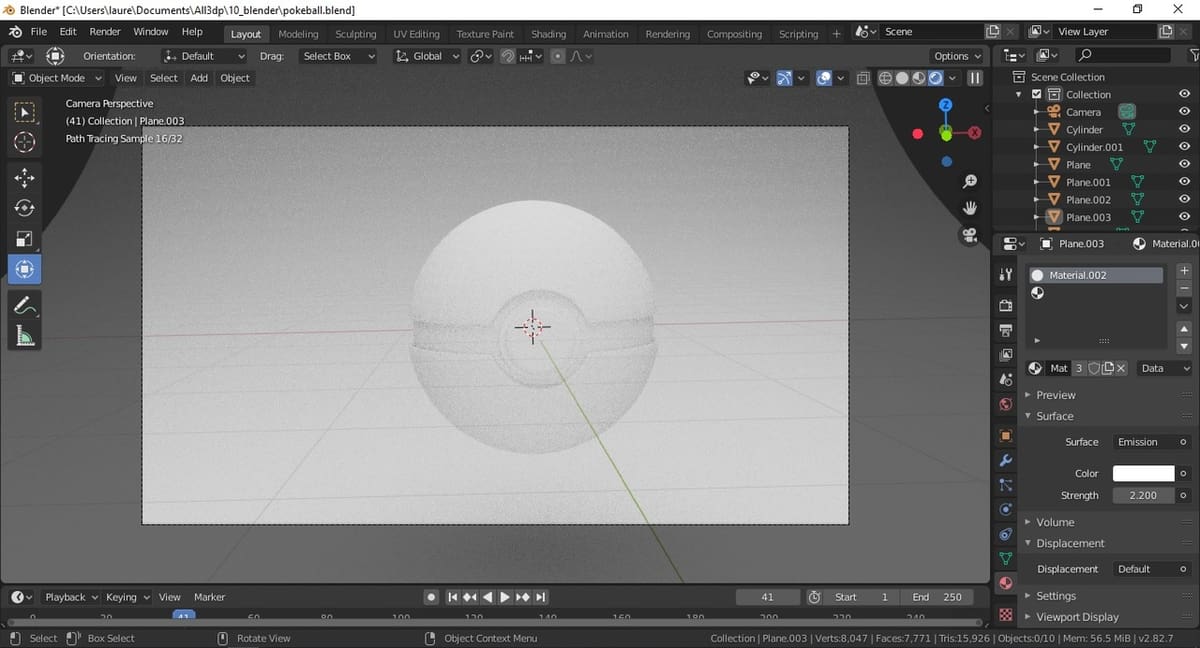Open the Render menu
This screenshot has width=1200, height=648.
[105, 32]
